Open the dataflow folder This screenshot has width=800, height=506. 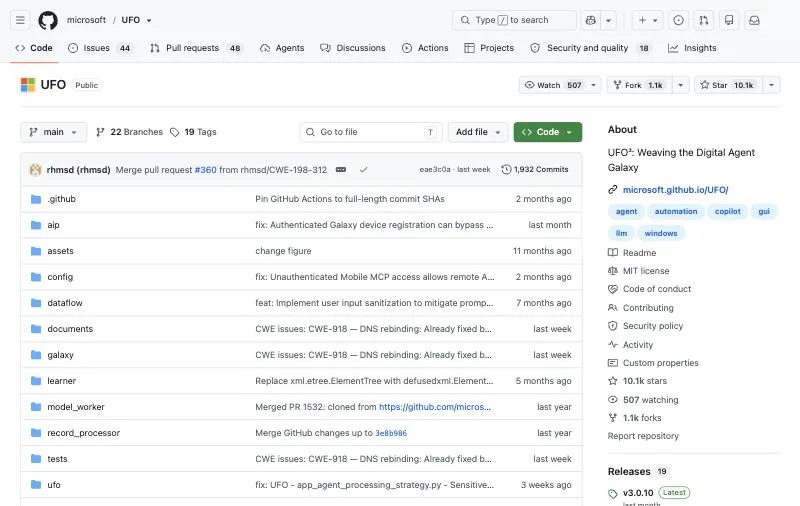pos(65,303)
